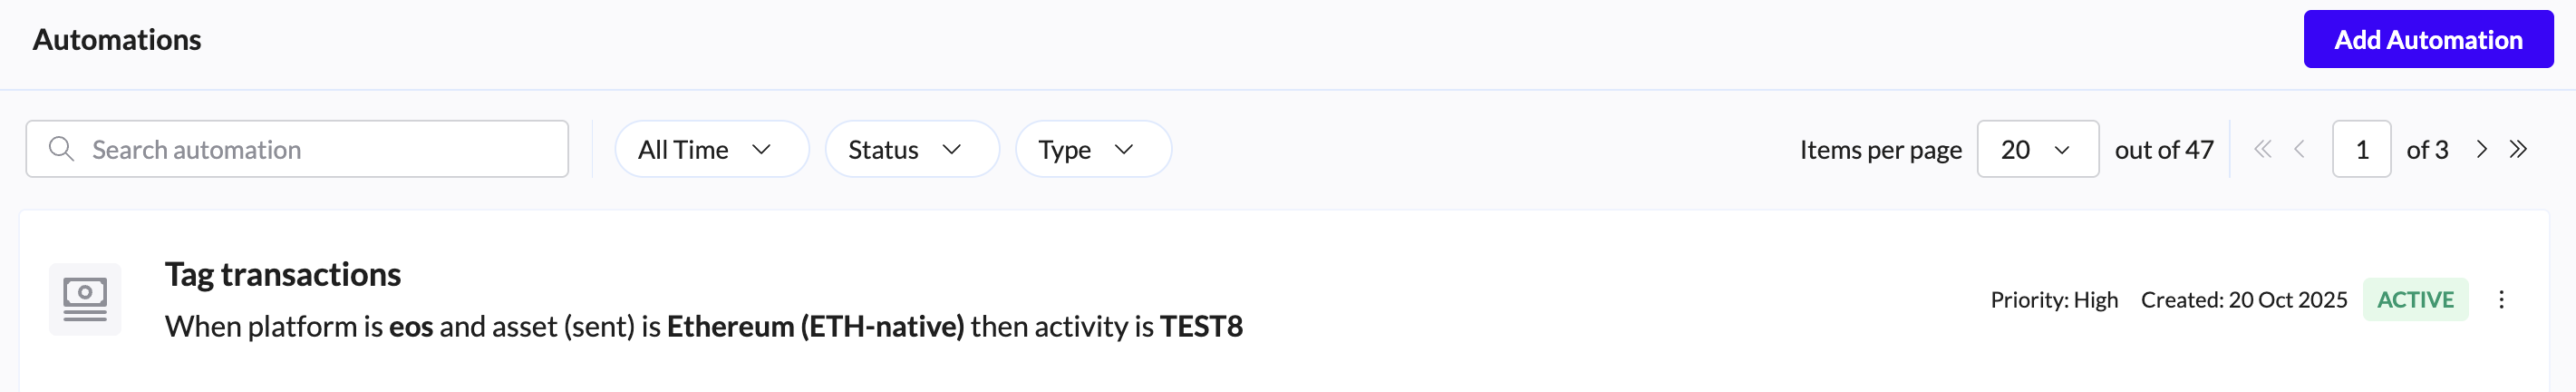Click the page number input box
This screenshot has height=392, width=2576.
click(2360, 150)
